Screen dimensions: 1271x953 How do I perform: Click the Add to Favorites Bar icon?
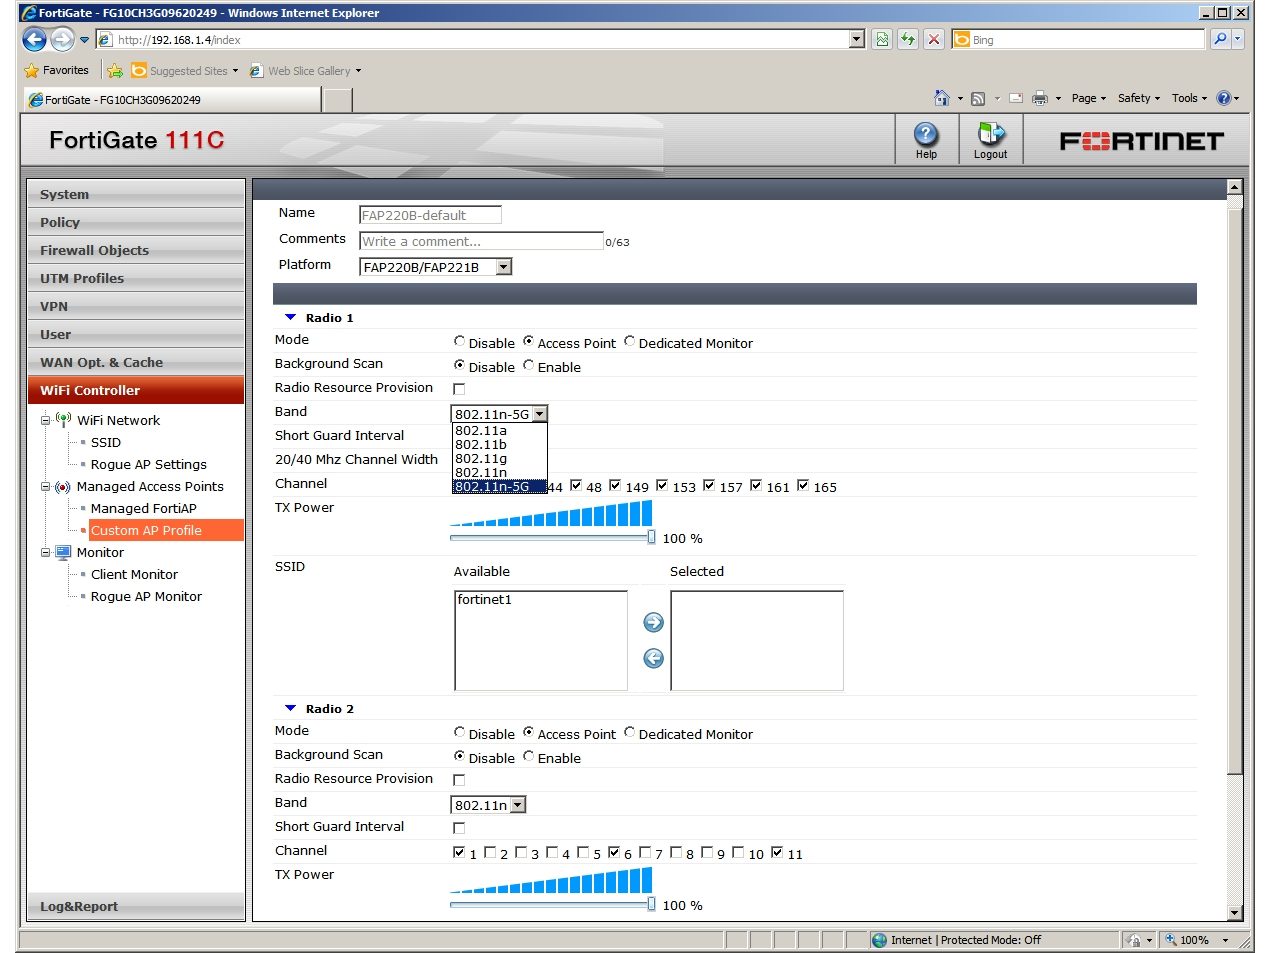pyautogui.click(x=115, y=70)
